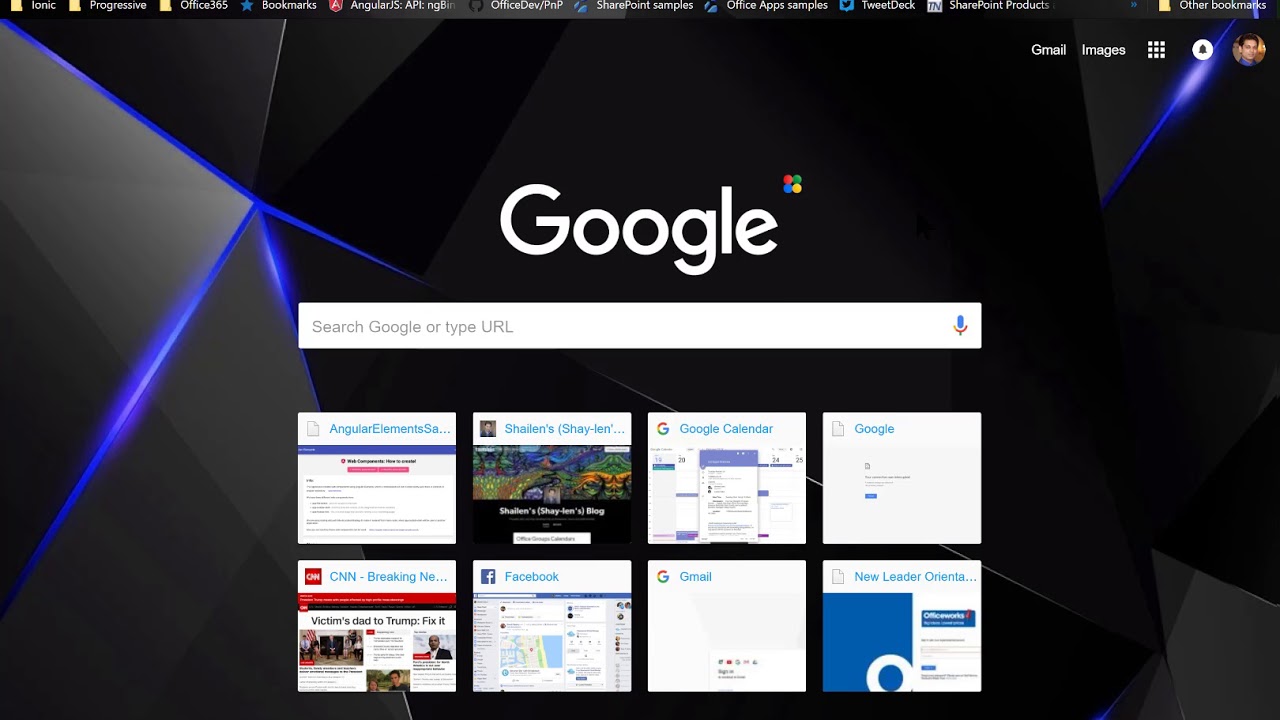Start voice search with microphone icon

(960, 326)
